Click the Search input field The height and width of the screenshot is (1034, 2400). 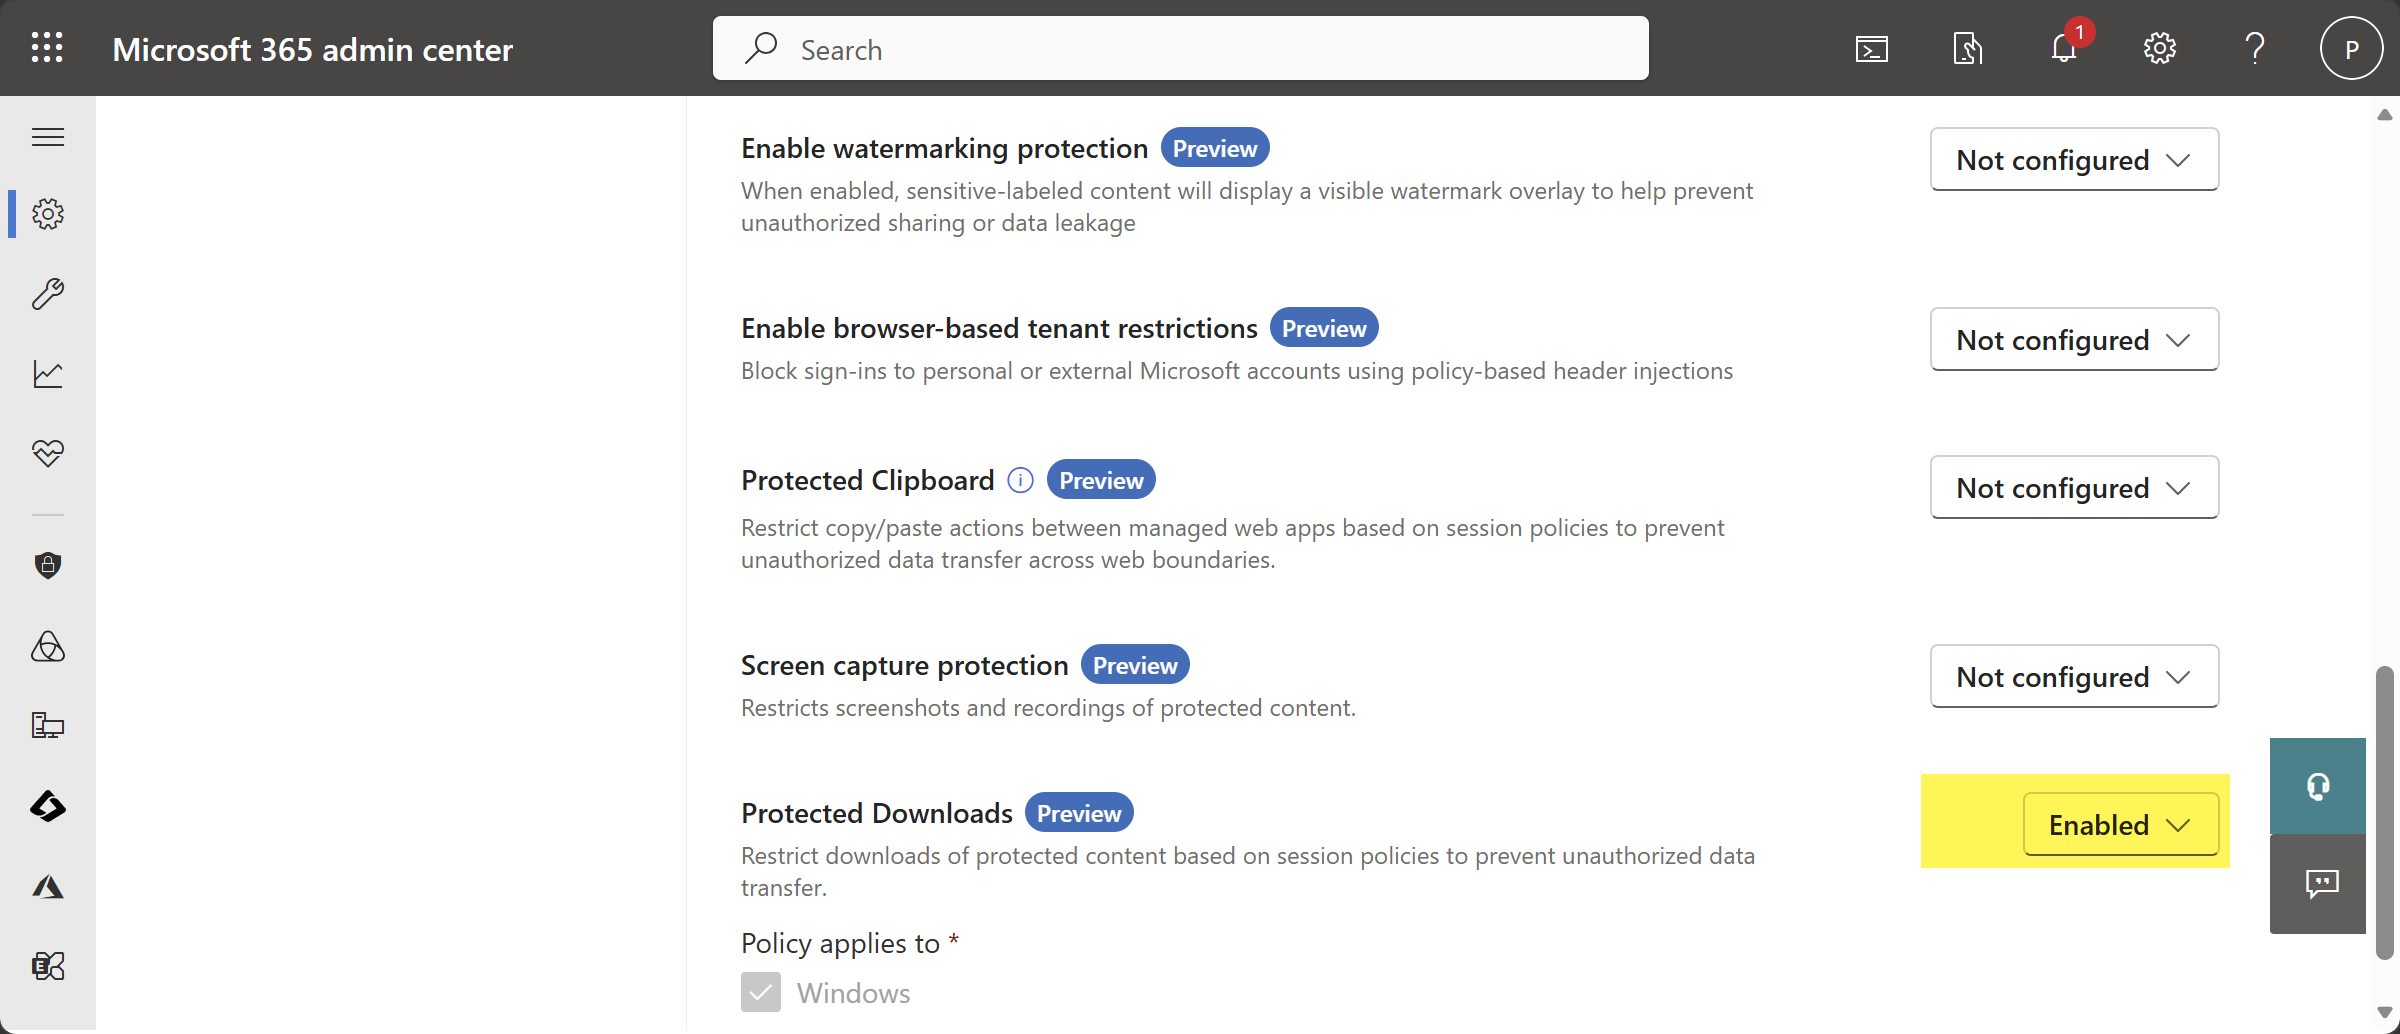tap(1180, 49)
